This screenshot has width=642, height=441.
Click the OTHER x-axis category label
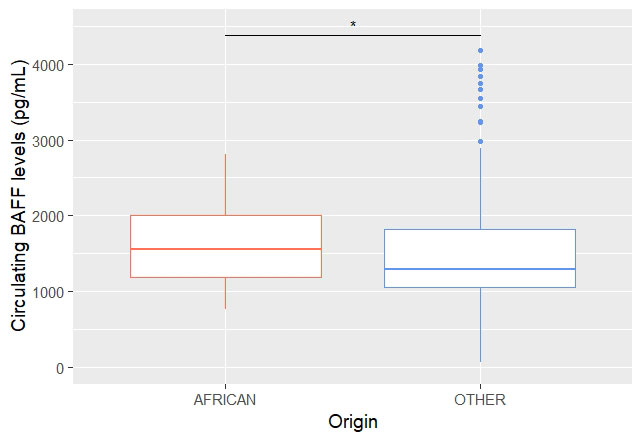coord(481,400)
